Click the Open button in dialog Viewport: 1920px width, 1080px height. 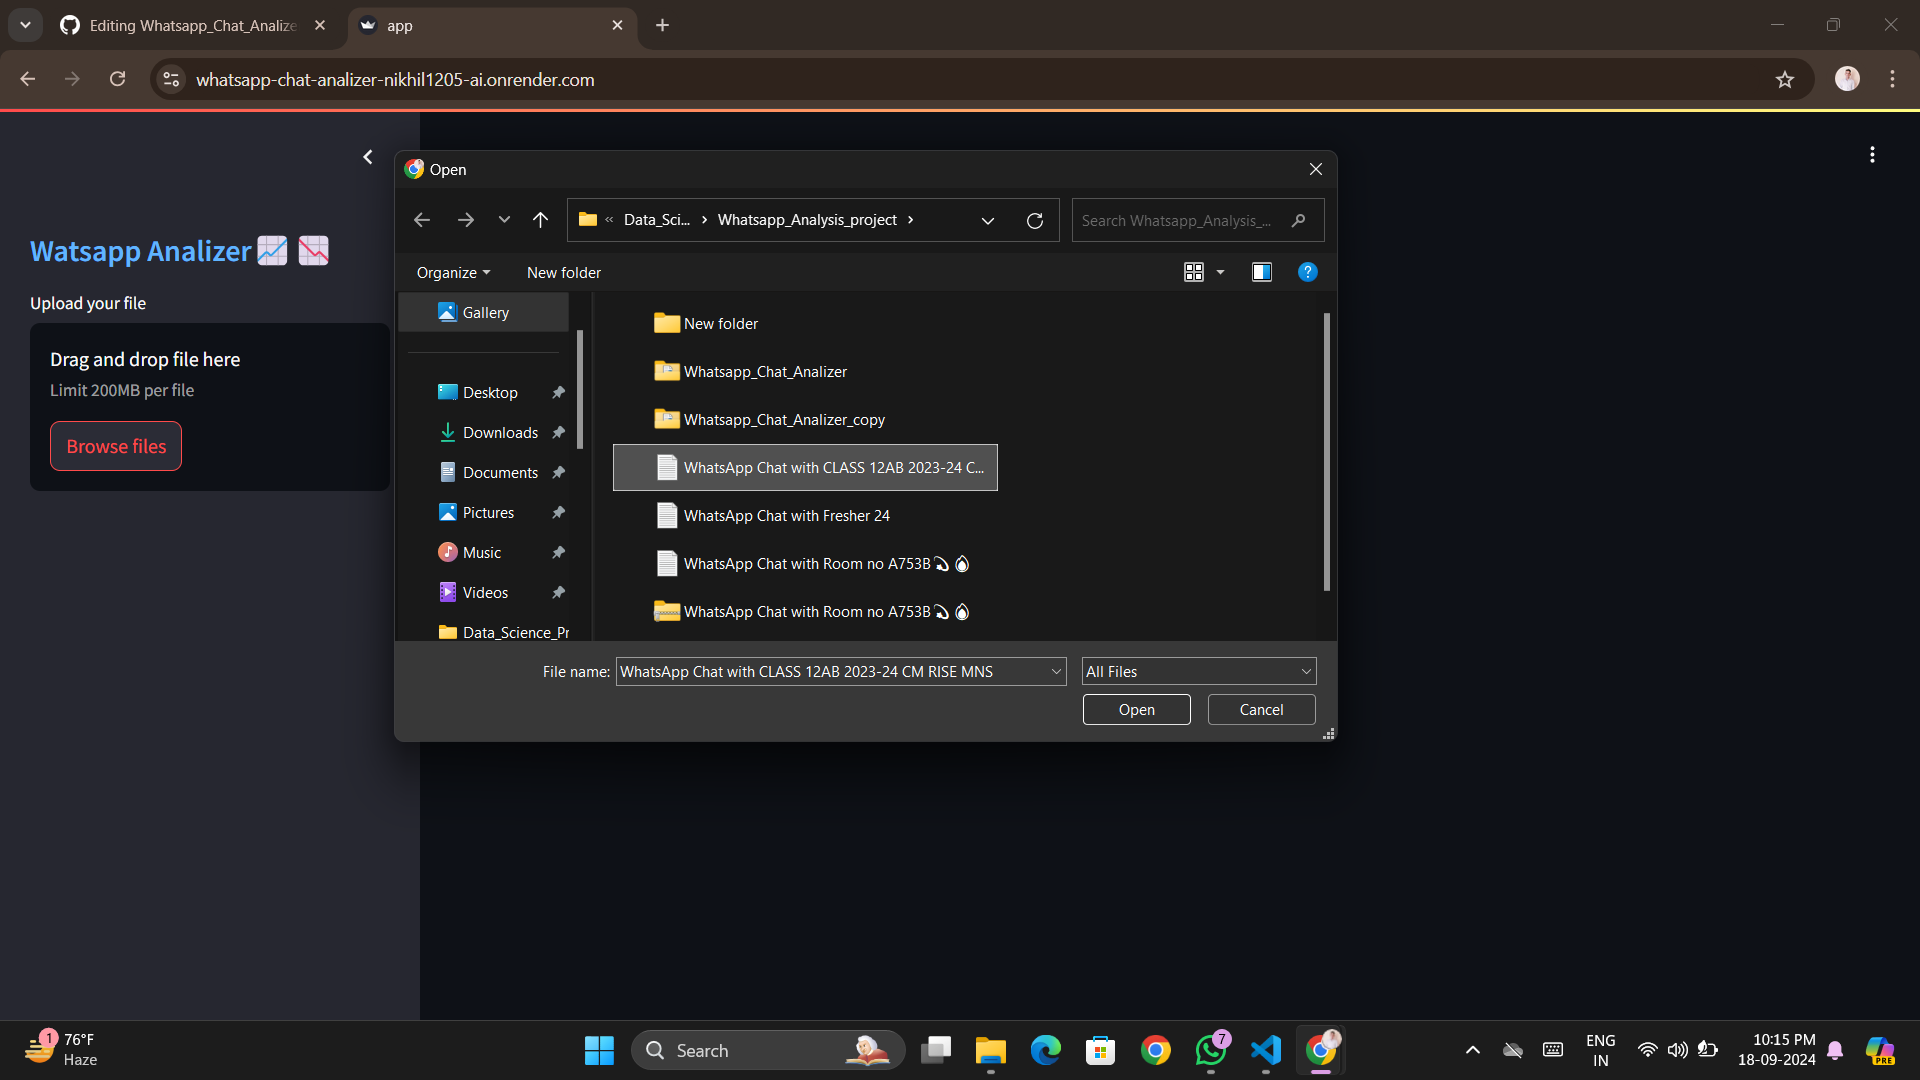pyautogui.click(x=1136, y=710)
